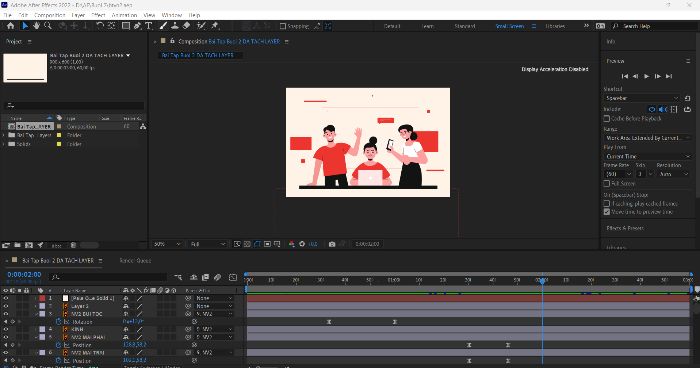Open Shortcut Spacebar dropdown
The image size is (700, 368).
click(642, 98)
